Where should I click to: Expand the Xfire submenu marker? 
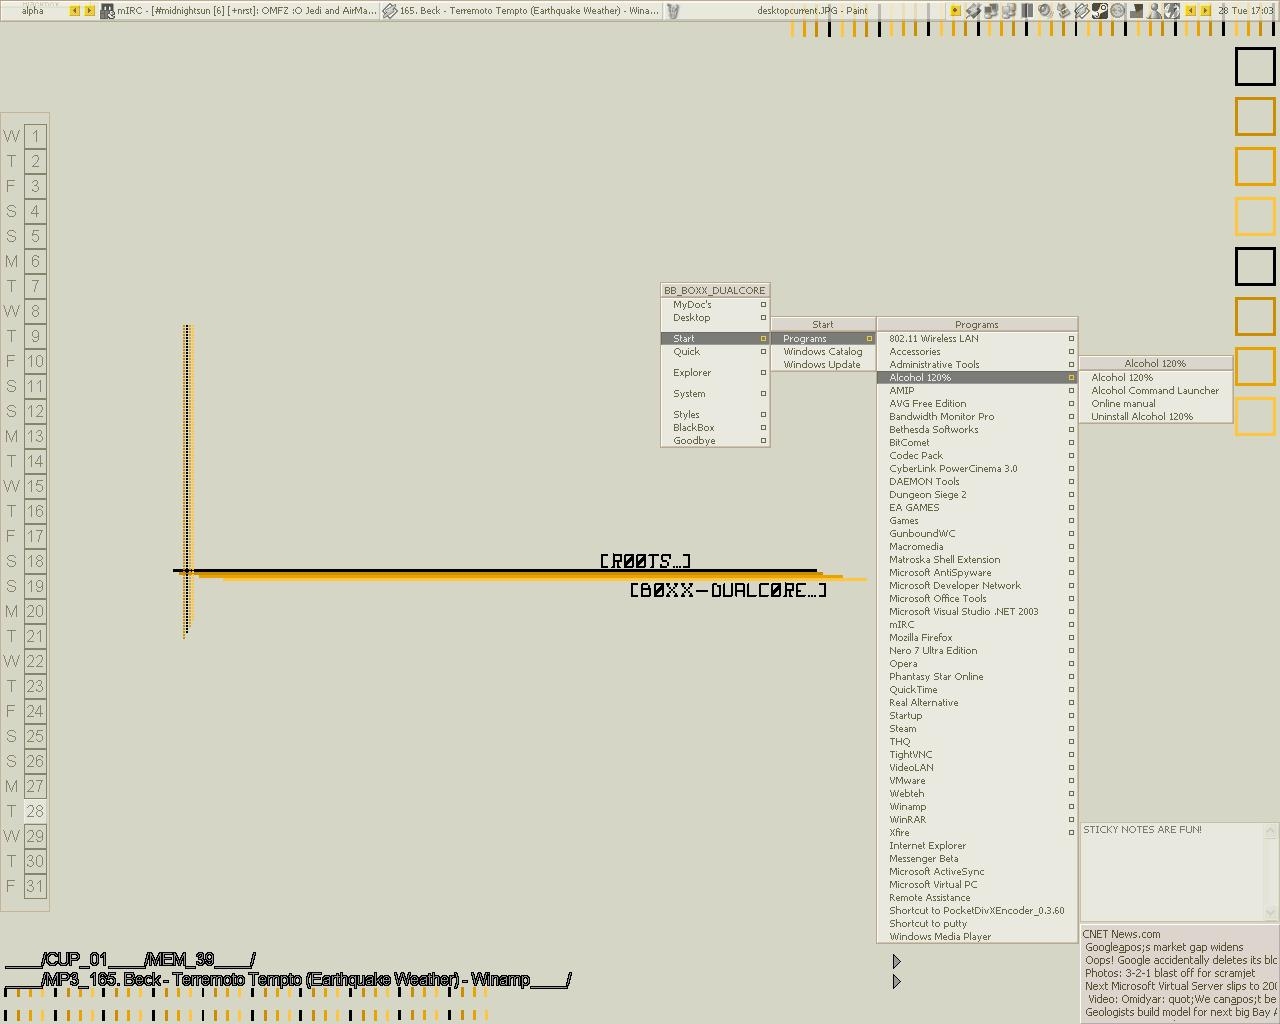click(1071, 833)
